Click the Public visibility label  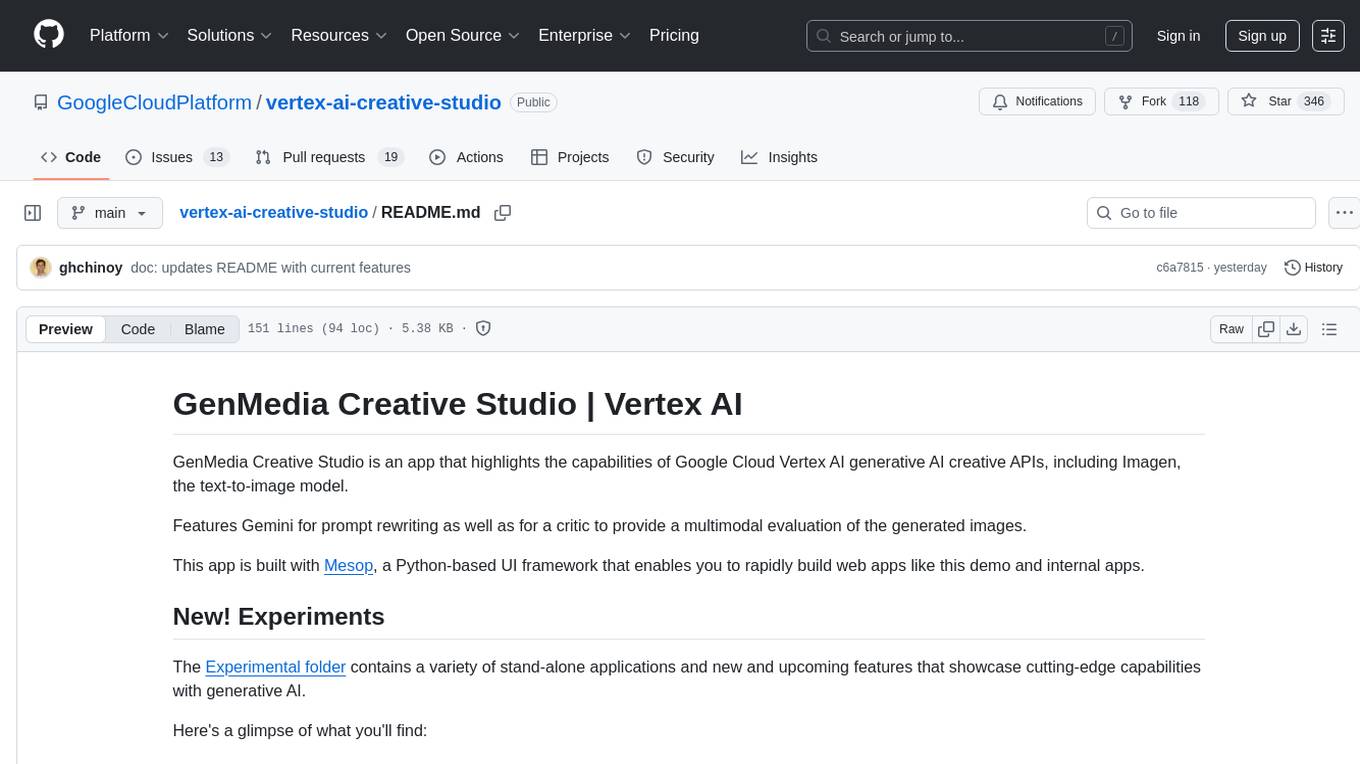point(533,102)
